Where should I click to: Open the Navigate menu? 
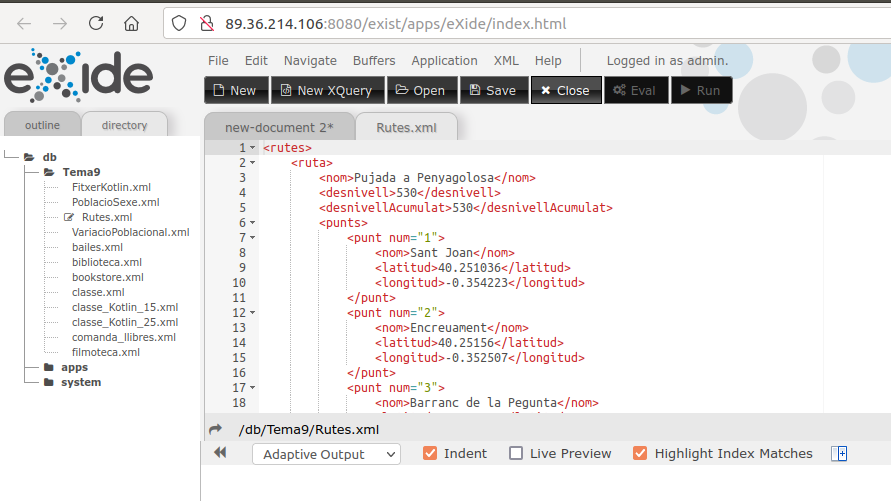click(310, 60)
